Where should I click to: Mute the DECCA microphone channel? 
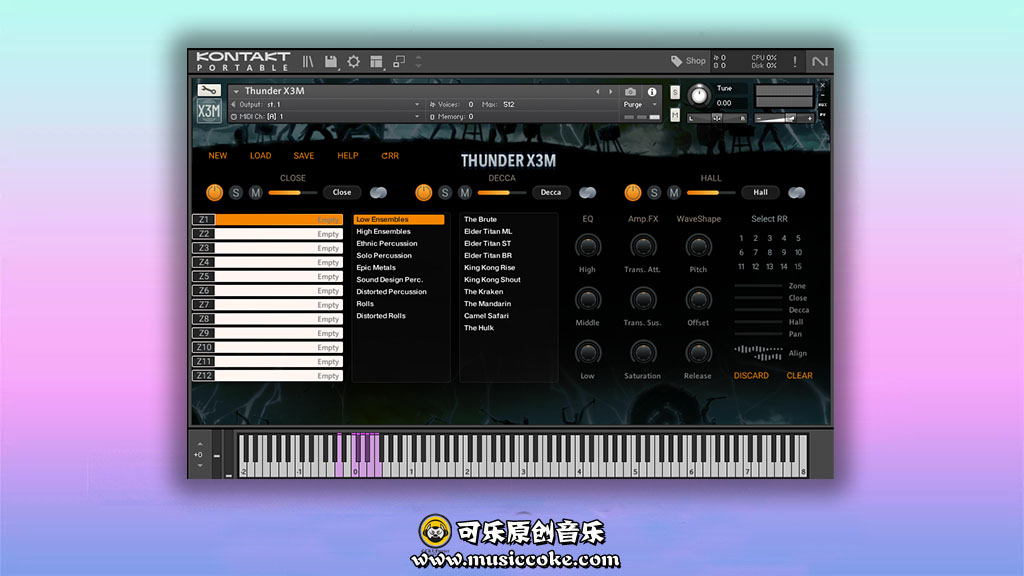tap(464, 193)
